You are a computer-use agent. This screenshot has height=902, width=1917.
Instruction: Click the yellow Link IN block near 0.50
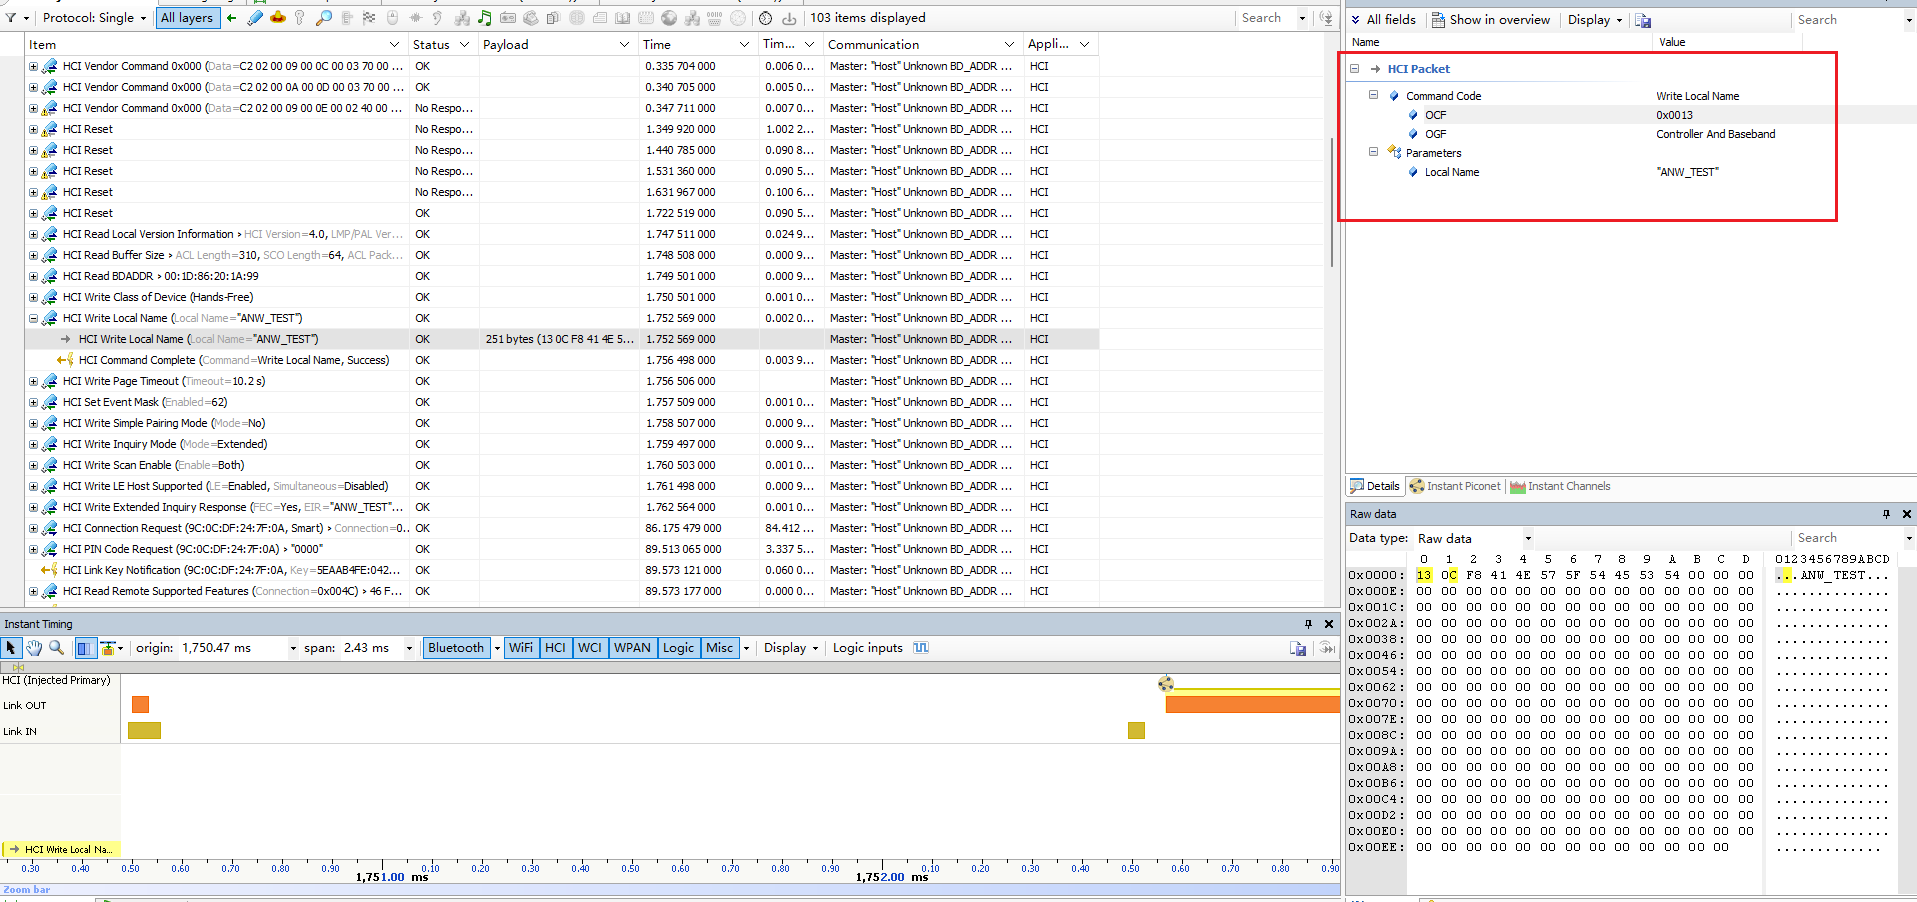[1136, 731]
